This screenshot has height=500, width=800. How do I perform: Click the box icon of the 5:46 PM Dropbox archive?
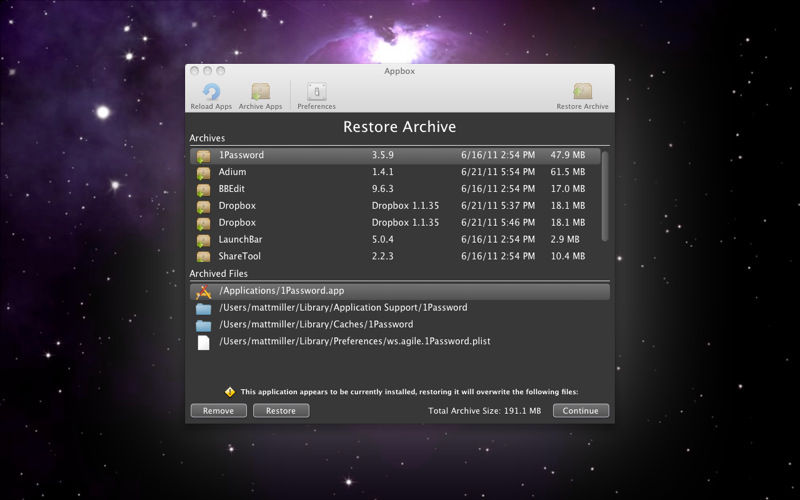pos(204,223)
